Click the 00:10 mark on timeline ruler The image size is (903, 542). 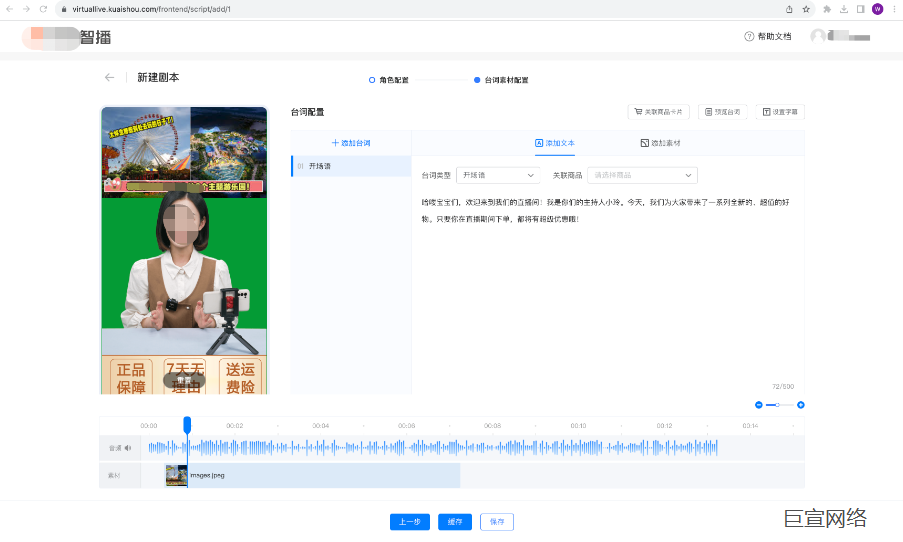578,426
